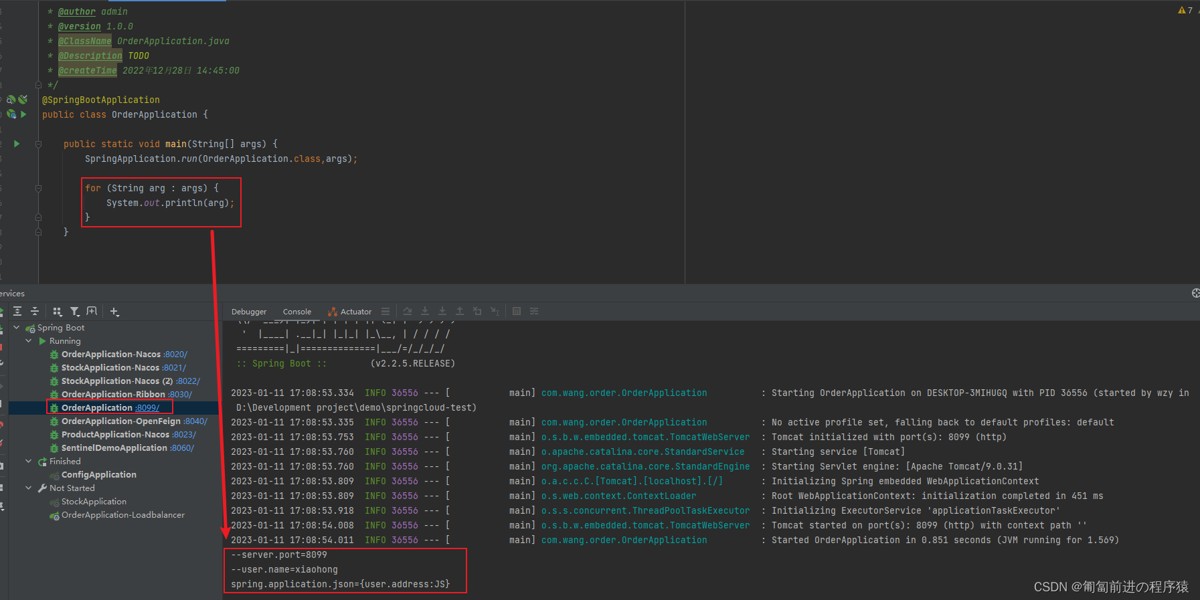Click the run arrow beside class OrderApplication

[x=23, y=115]
